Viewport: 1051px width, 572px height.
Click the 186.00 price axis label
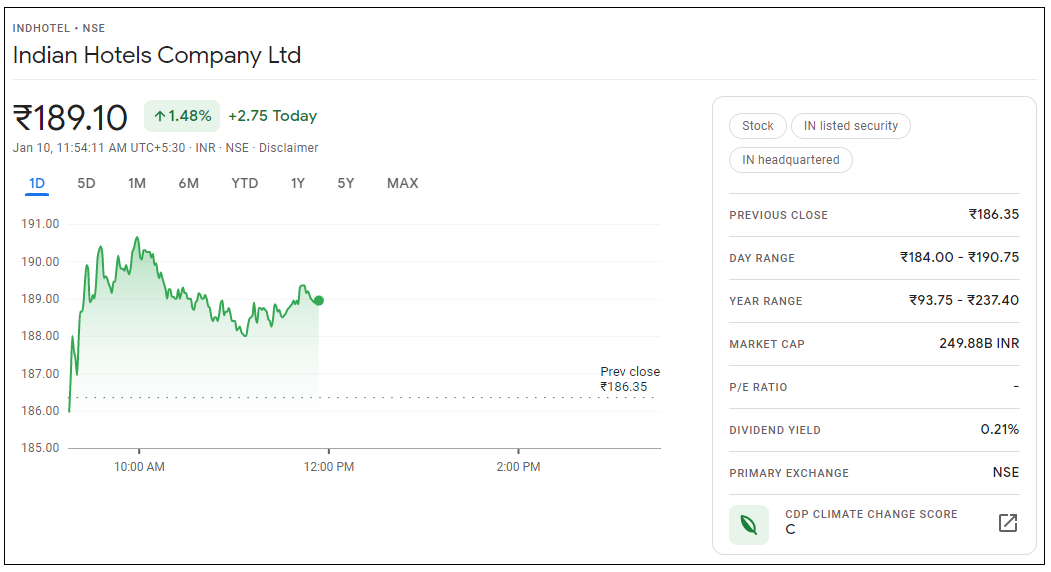[40, 410]
